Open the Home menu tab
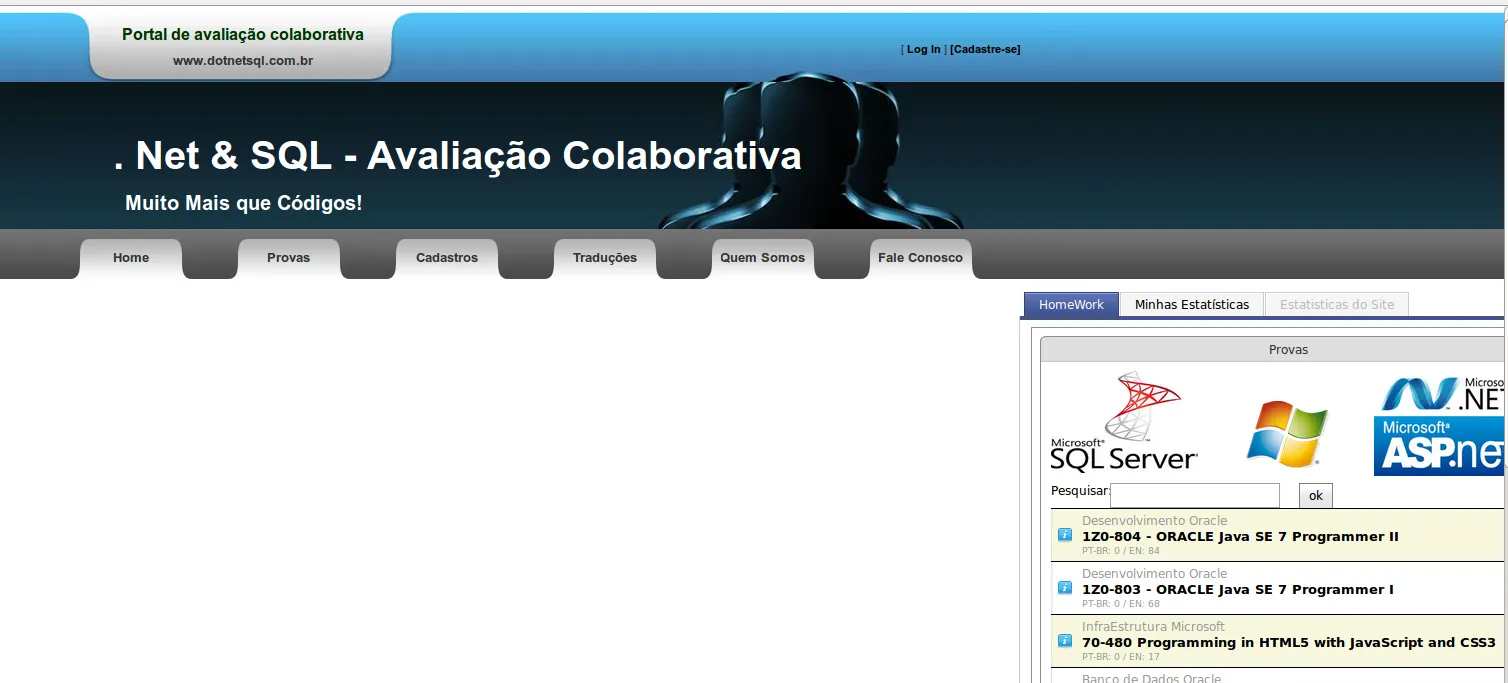This screenshot has height=683, width=1508. tap(131, 258)
